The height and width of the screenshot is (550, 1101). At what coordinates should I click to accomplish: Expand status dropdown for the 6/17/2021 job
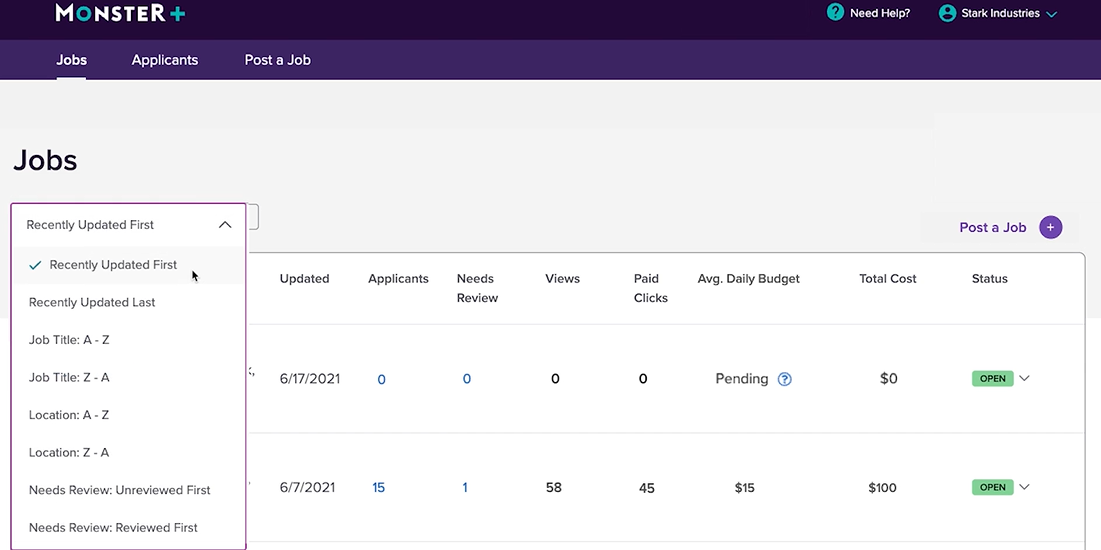(1024, 379)
